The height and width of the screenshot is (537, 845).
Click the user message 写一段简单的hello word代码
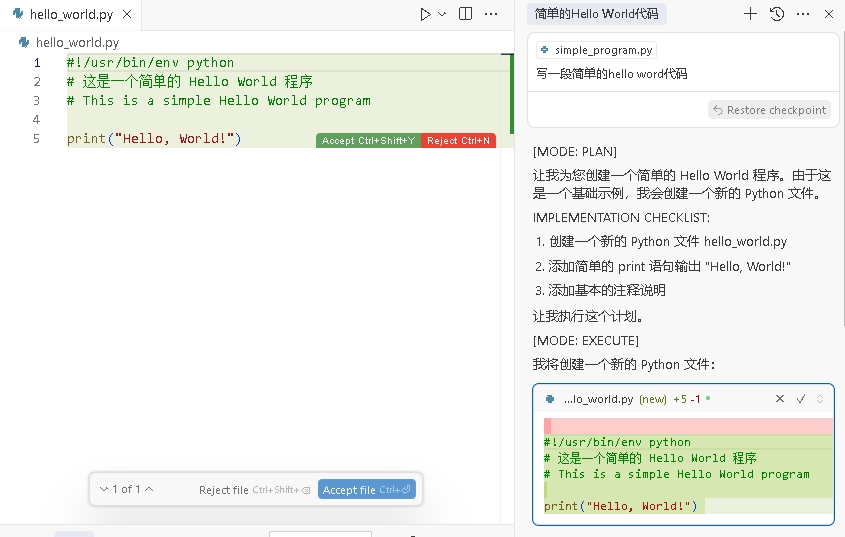tap(612, 74)
